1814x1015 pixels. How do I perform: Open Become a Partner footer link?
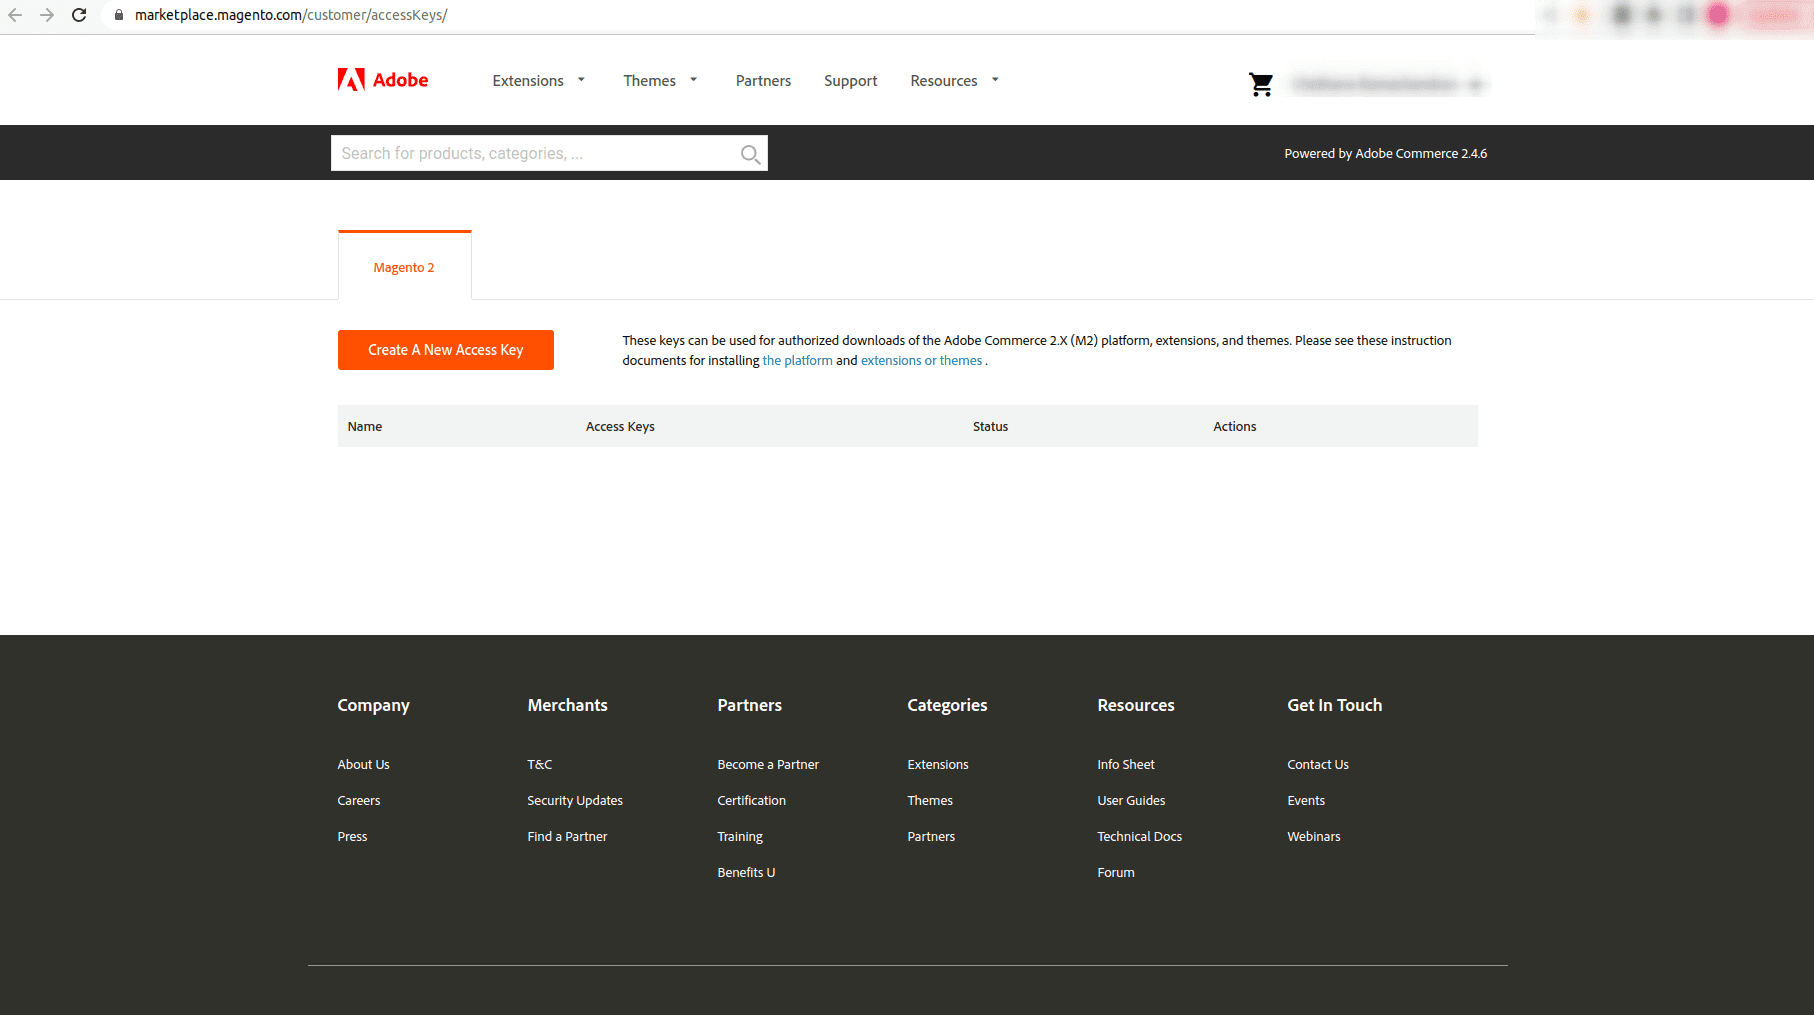768,765
